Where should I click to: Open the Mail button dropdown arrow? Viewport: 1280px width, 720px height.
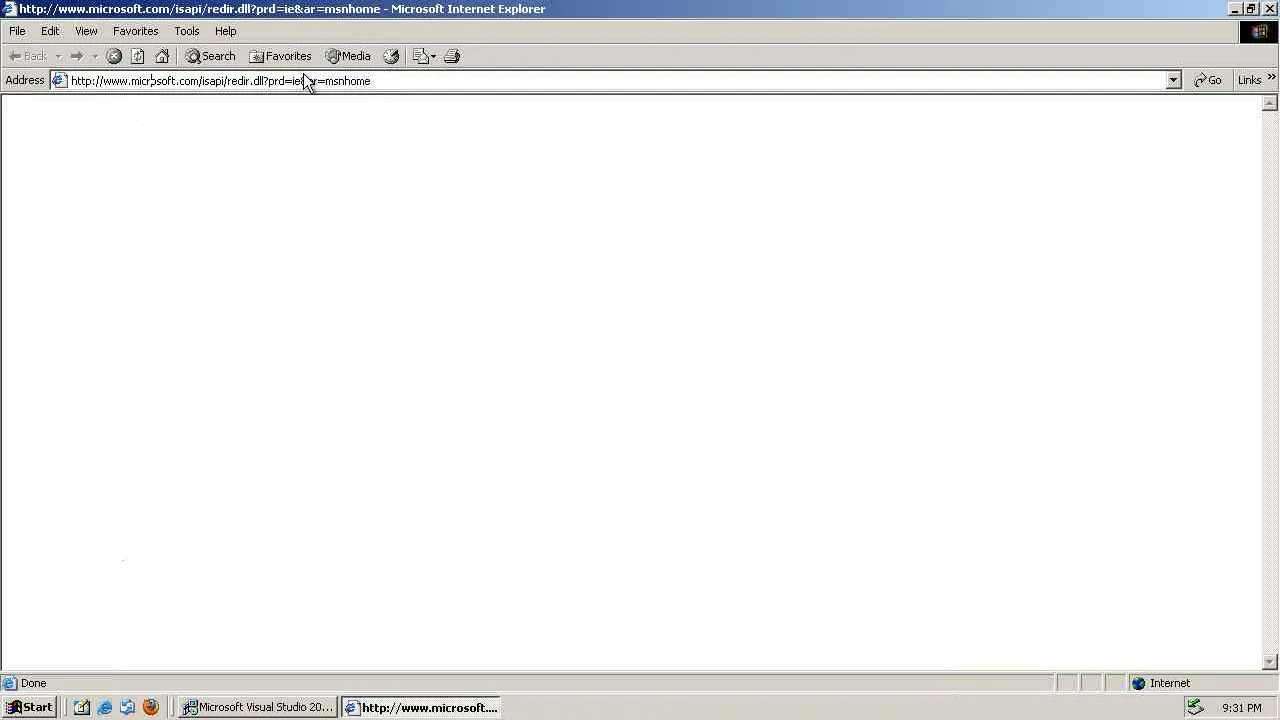(433, 56)
